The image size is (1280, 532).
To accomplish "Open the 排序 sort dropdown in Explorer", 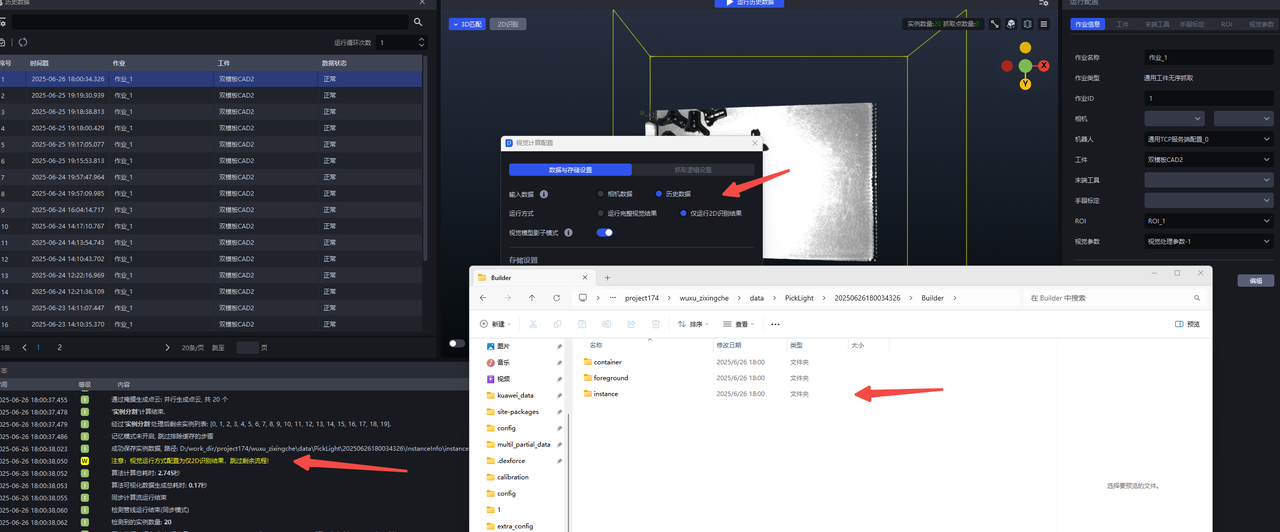I will pyautogui.click(x=693, y=324).
